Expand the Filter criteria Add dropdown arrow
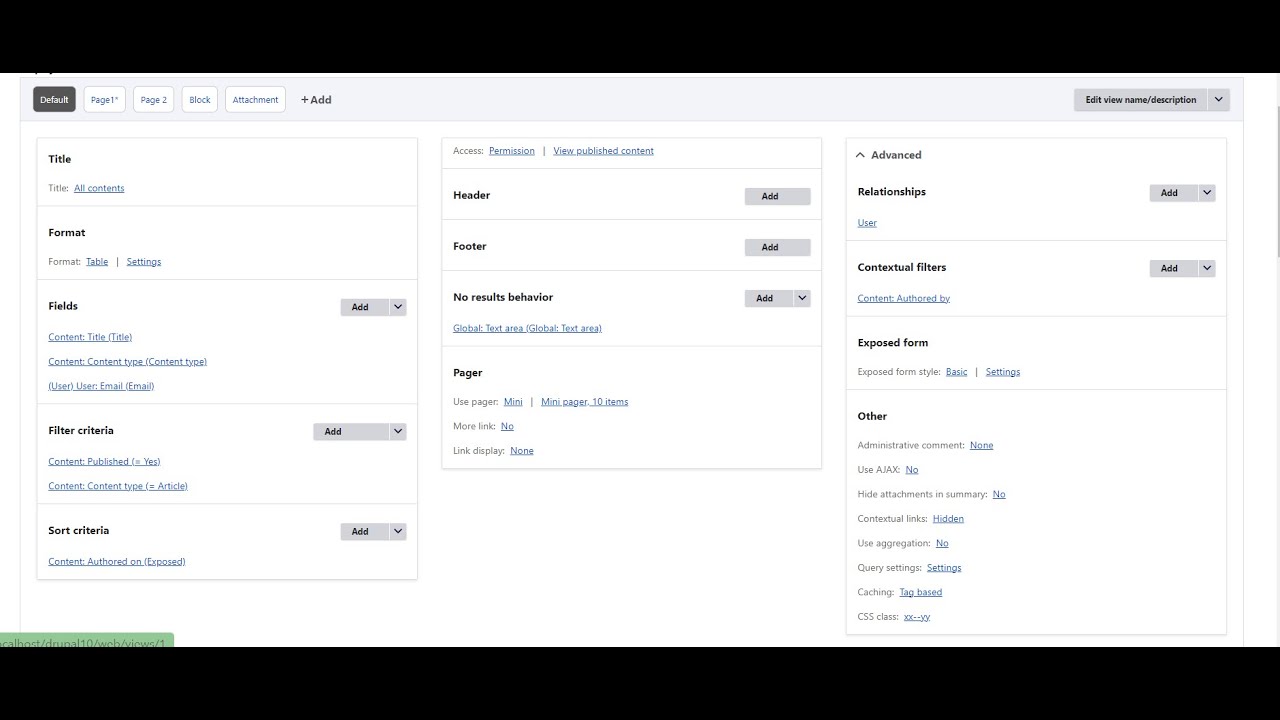 (398, 432)
